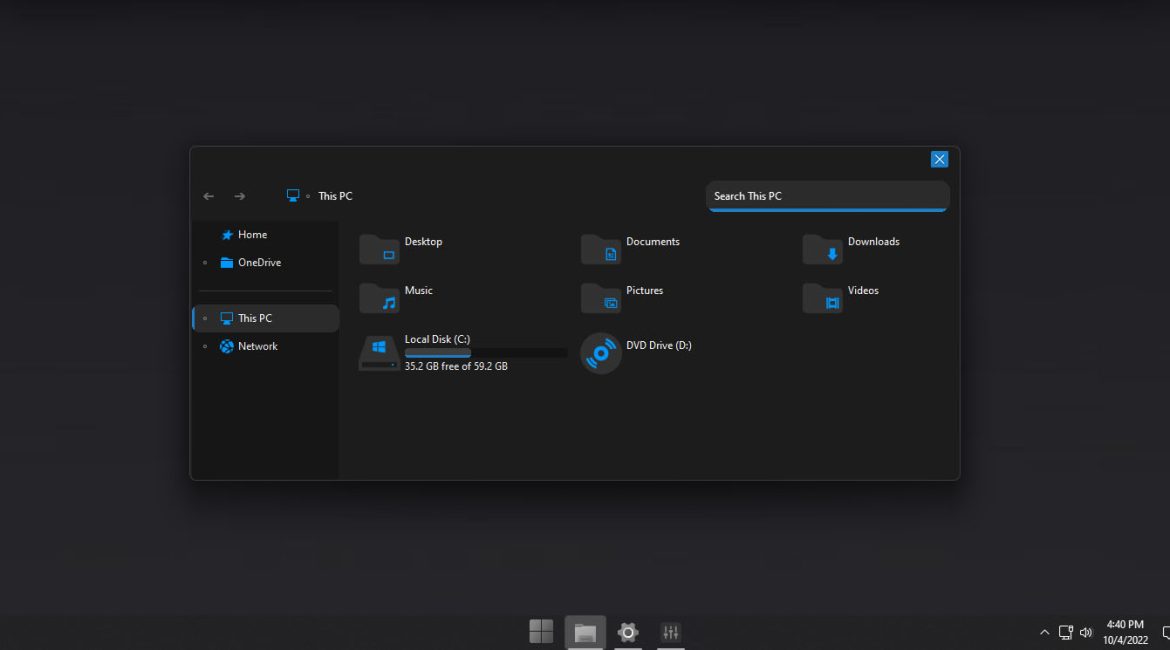
Task: Open the Start menu from taskbar
Action: click(541, 631)
